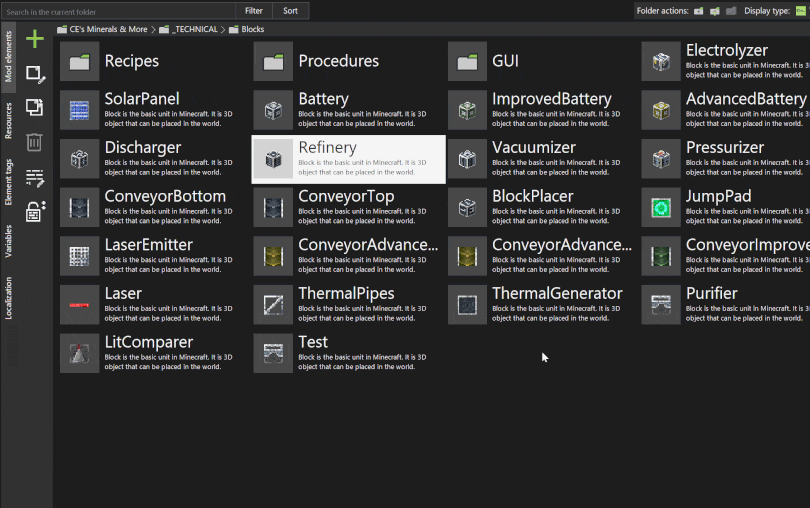This screenshot has width=810, height=508.
Task: Click the edit element code icon
Action: pos(35,178)
